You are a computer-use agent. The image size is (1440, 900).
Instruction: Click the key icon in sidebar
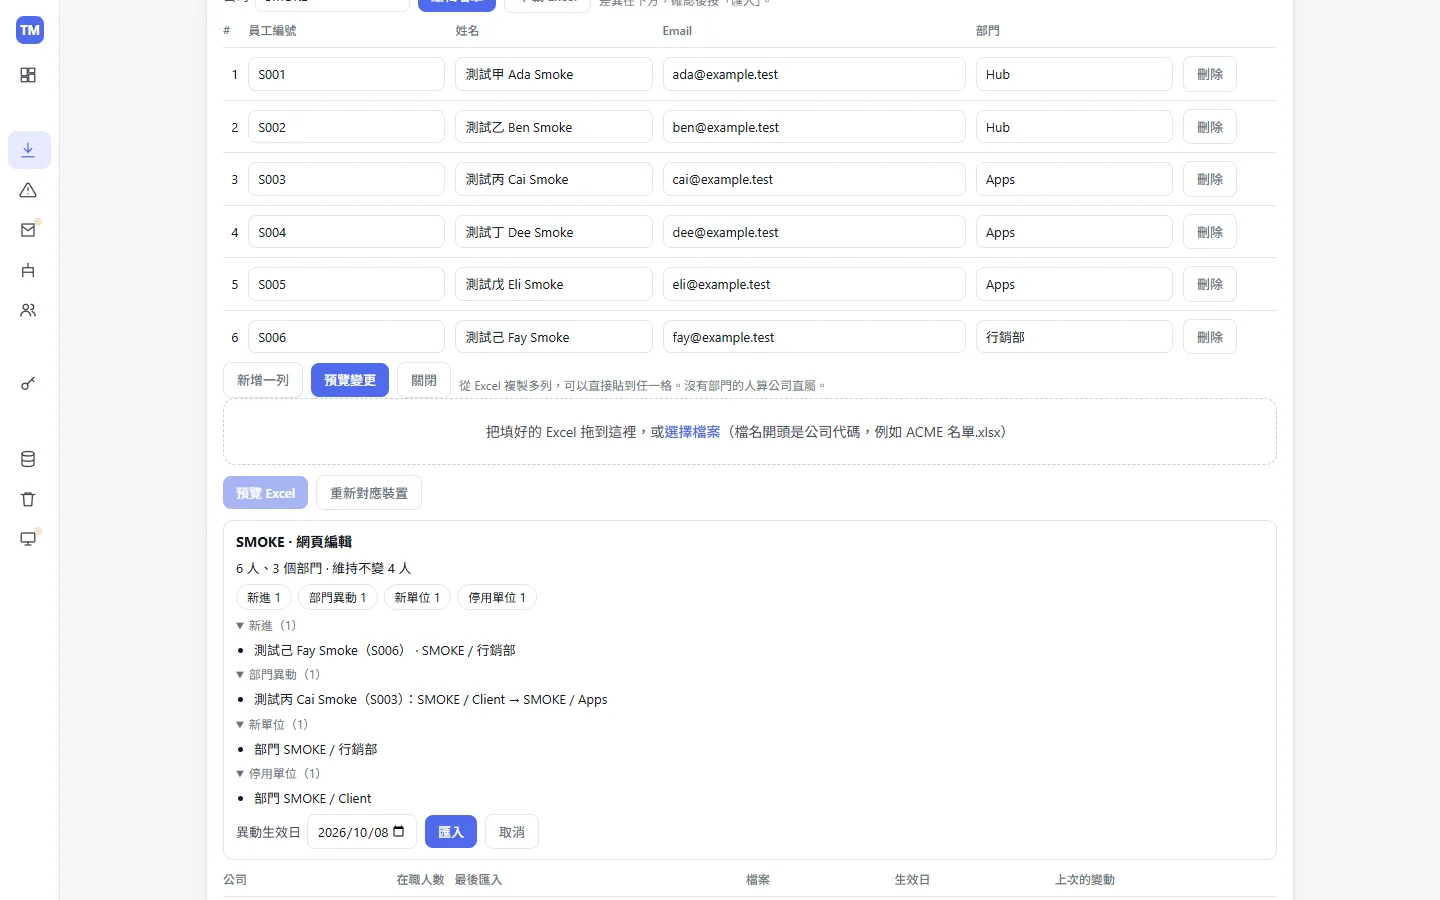(x=28, y=383)
